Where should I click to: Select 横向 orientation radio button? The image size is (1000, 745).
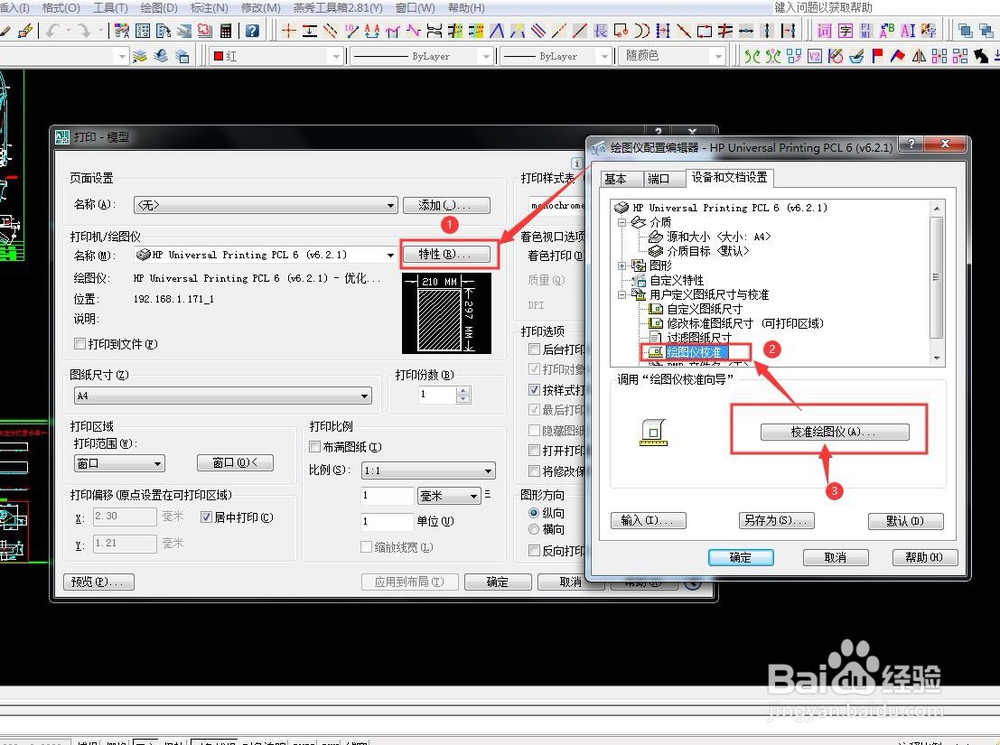(x=534, y=529)
